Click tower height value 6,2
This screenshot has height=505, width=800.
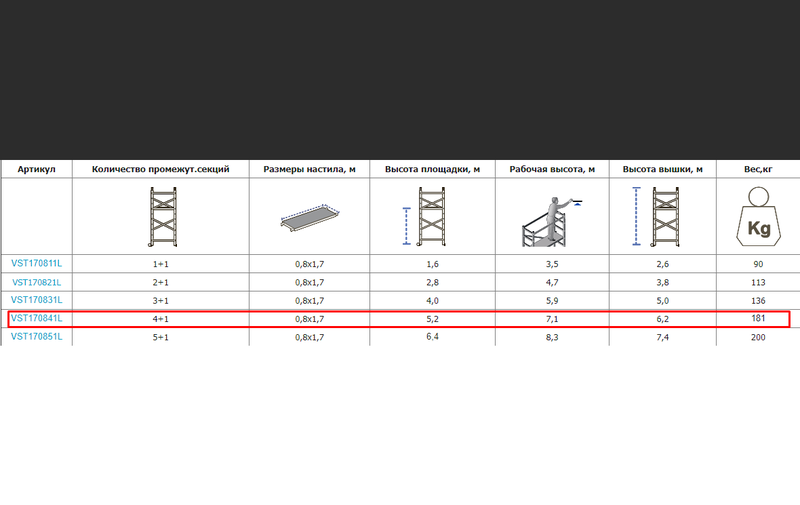coord(662,319)
